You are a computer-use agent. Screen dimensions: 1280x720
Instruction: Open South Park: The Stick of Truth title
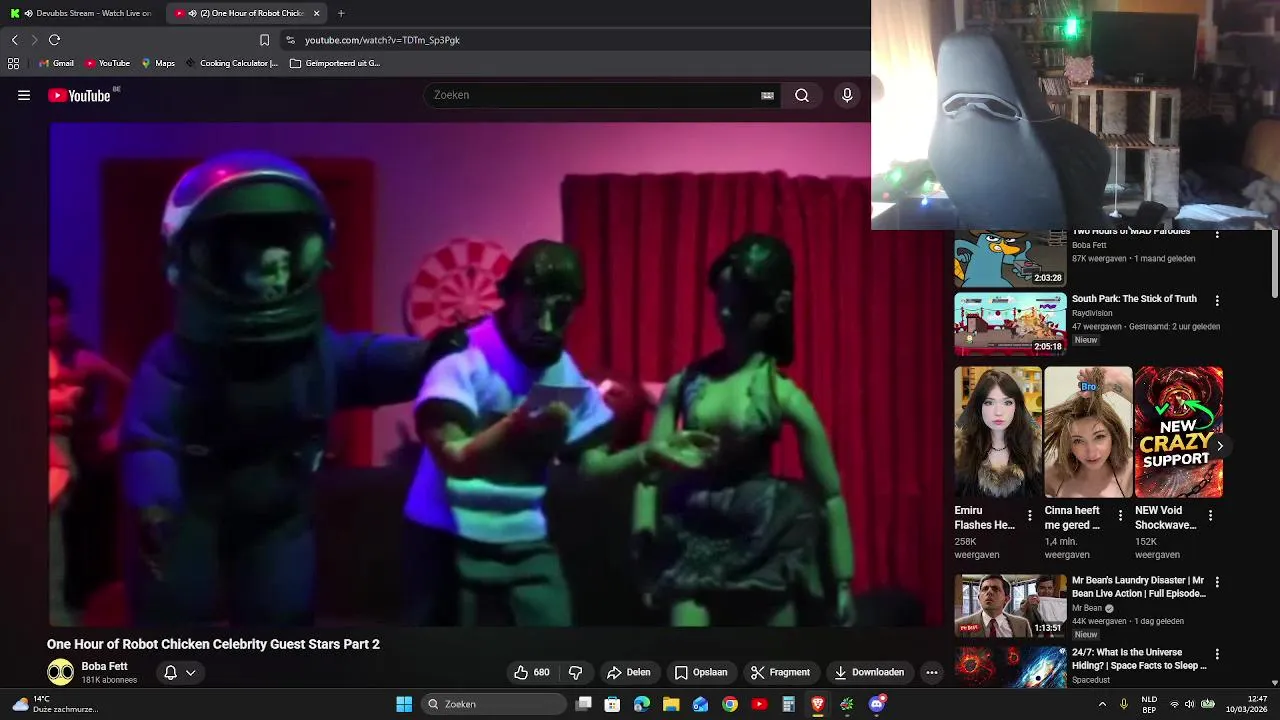1134,299
